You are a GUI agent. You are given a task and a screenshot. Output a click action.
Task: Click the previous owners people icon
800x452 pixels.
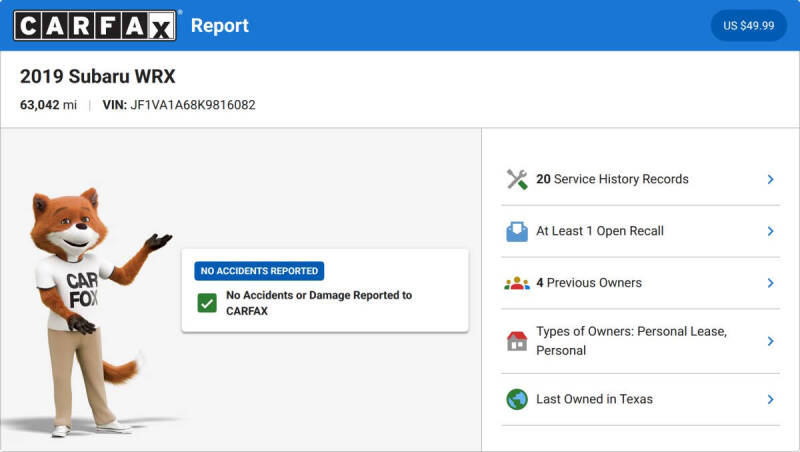pos(517,283)
